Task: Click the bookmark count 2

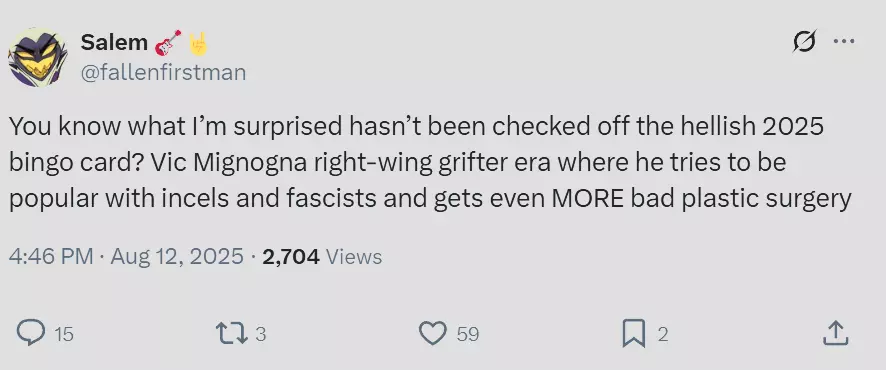Action: pyautogui.click(x=663, y=334)
